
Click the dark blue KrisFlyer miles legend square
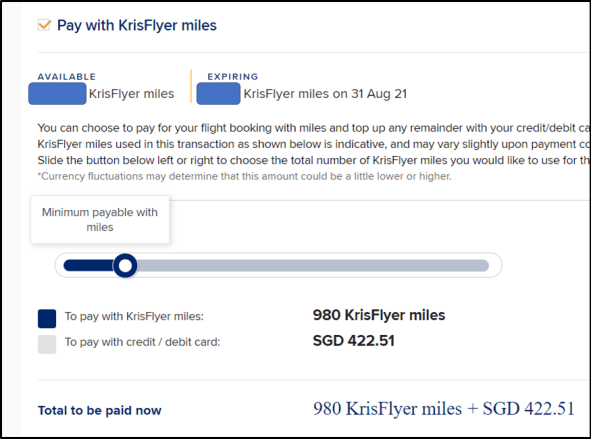(47, 319)
